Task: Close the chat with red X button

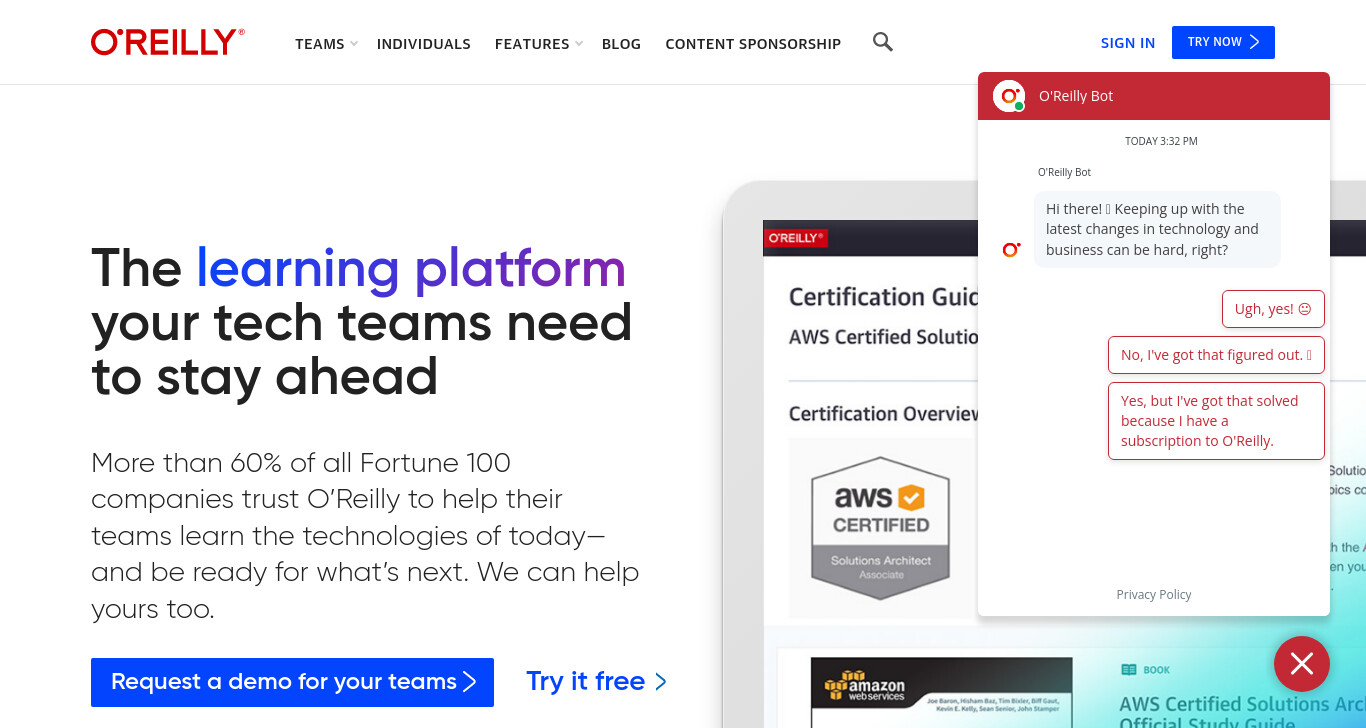Action: (1301, 664)
